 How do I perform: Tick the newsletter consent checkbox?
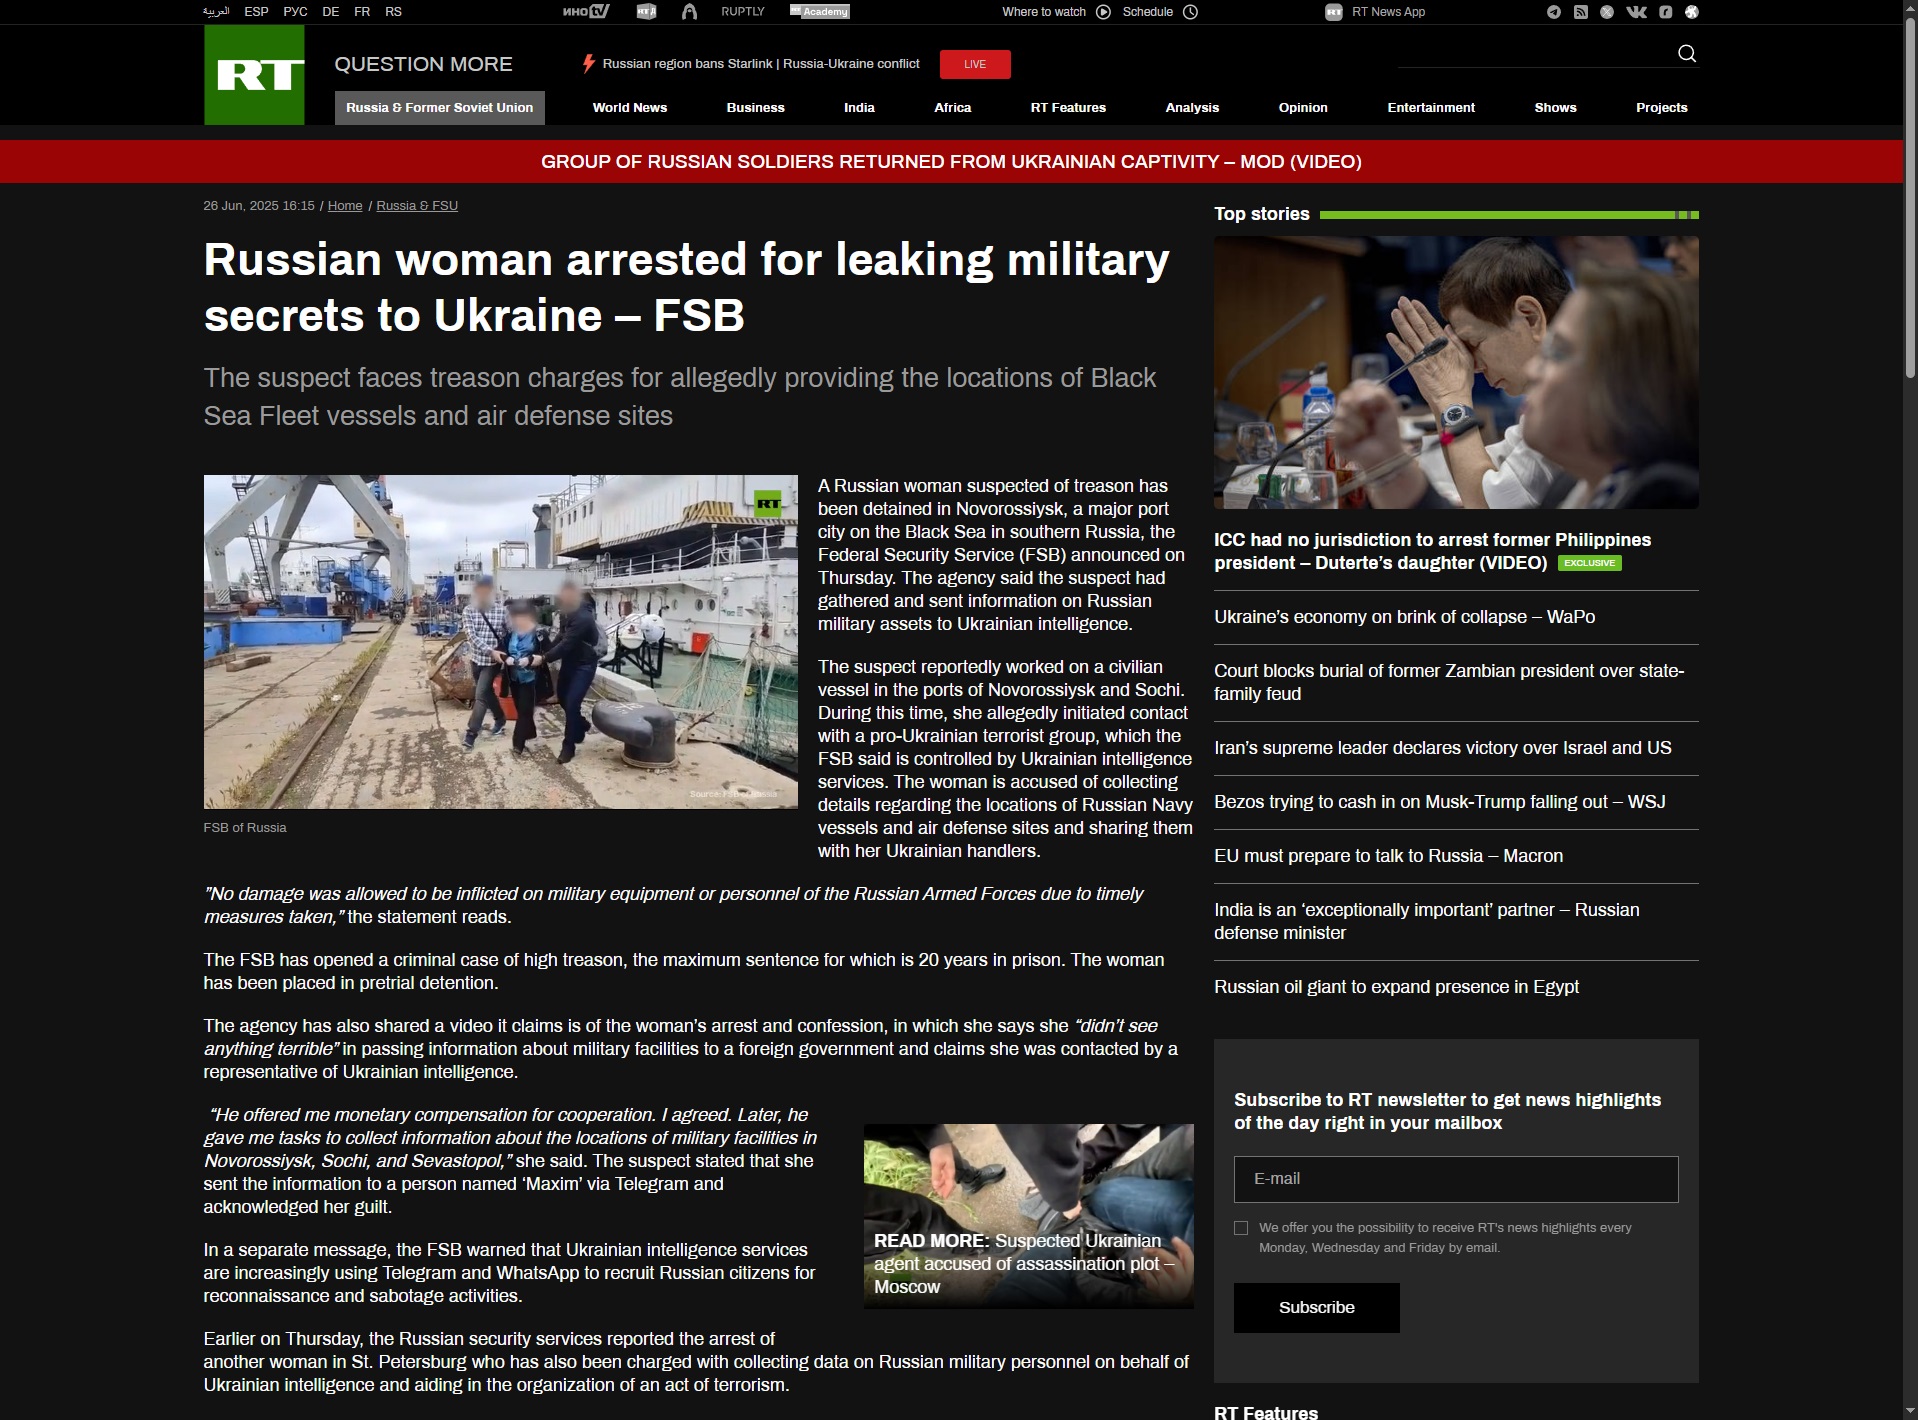pyautogui.click(x=1241, y=1228)
